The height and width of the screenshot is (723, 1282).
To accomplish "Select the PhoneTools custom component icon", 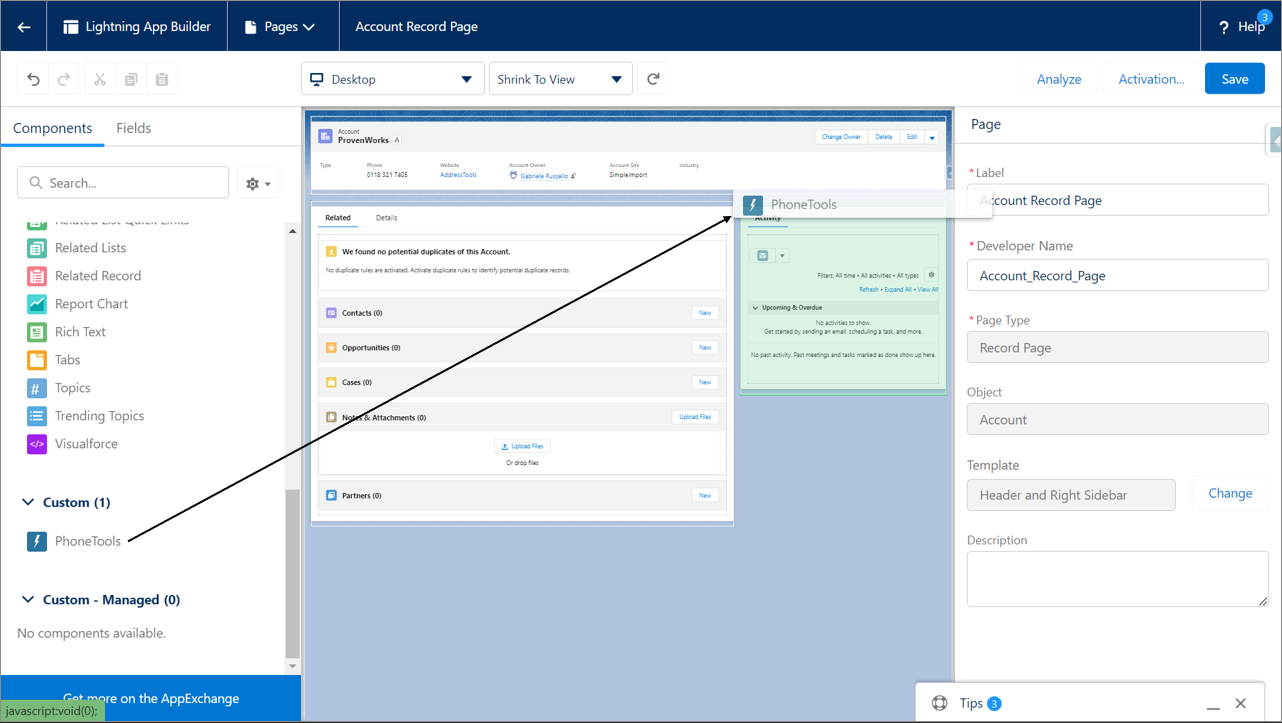I will pos(37,541).
